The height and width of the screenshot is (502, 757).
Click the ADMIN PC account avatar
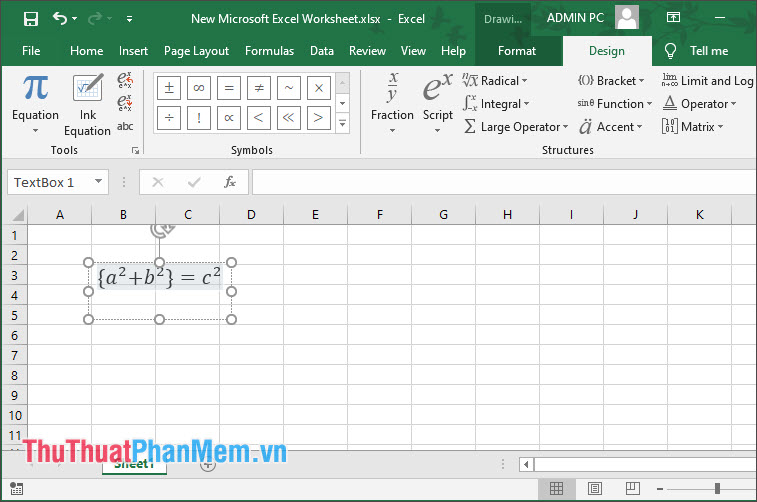pos(627,17)
